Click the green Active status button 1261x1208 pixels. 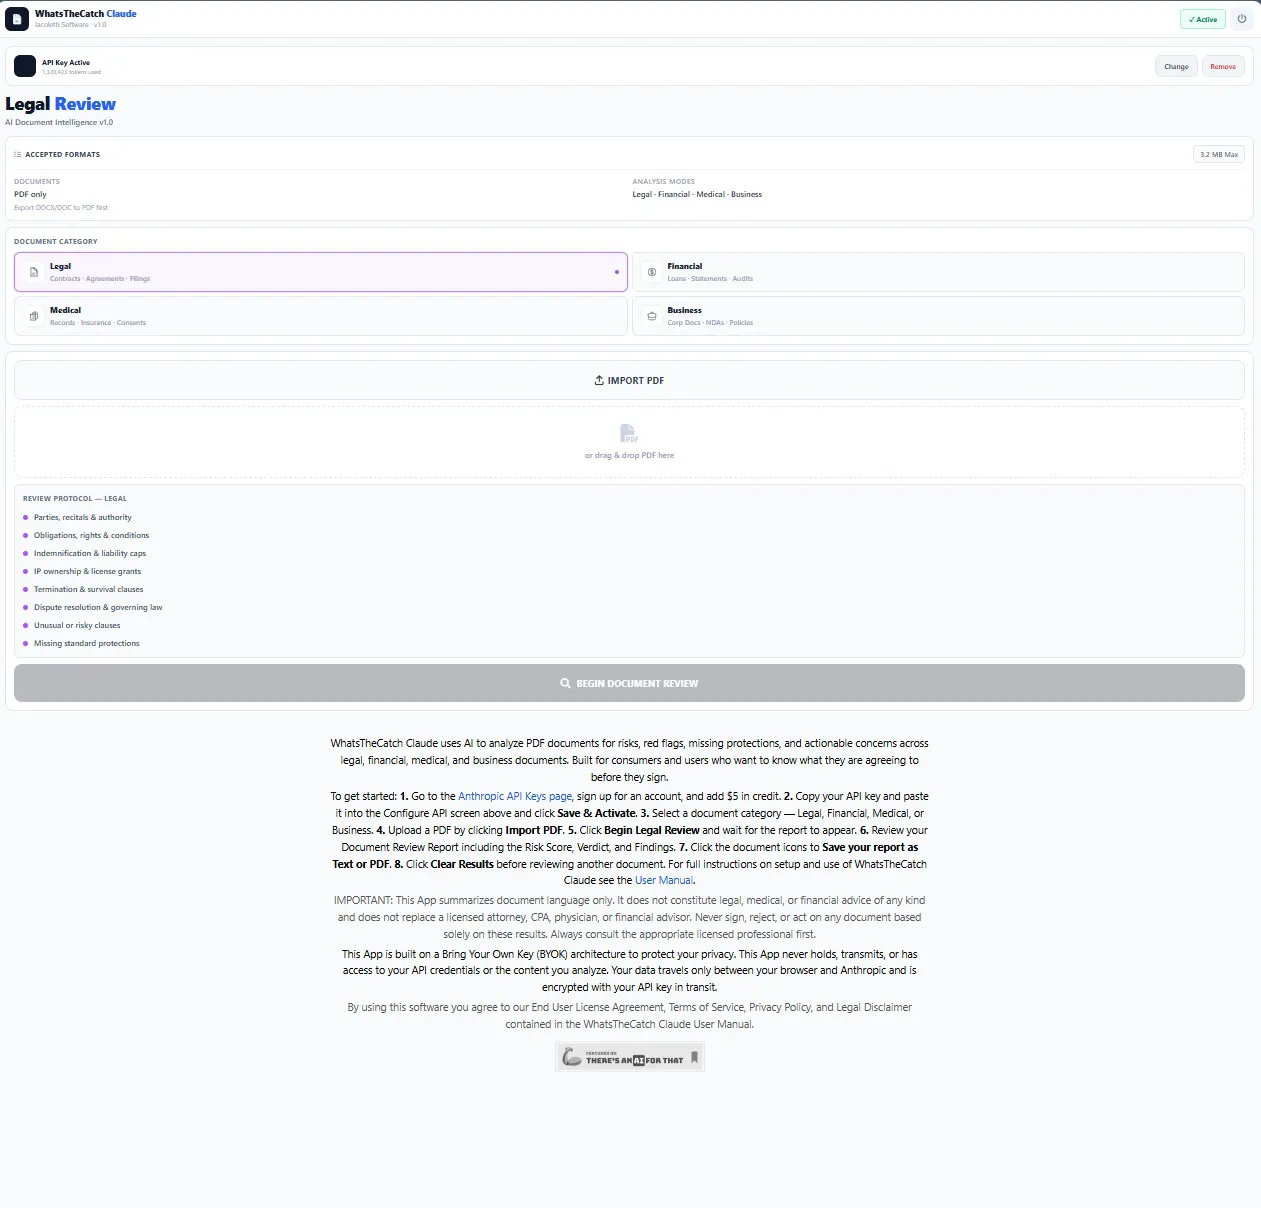1203,19
